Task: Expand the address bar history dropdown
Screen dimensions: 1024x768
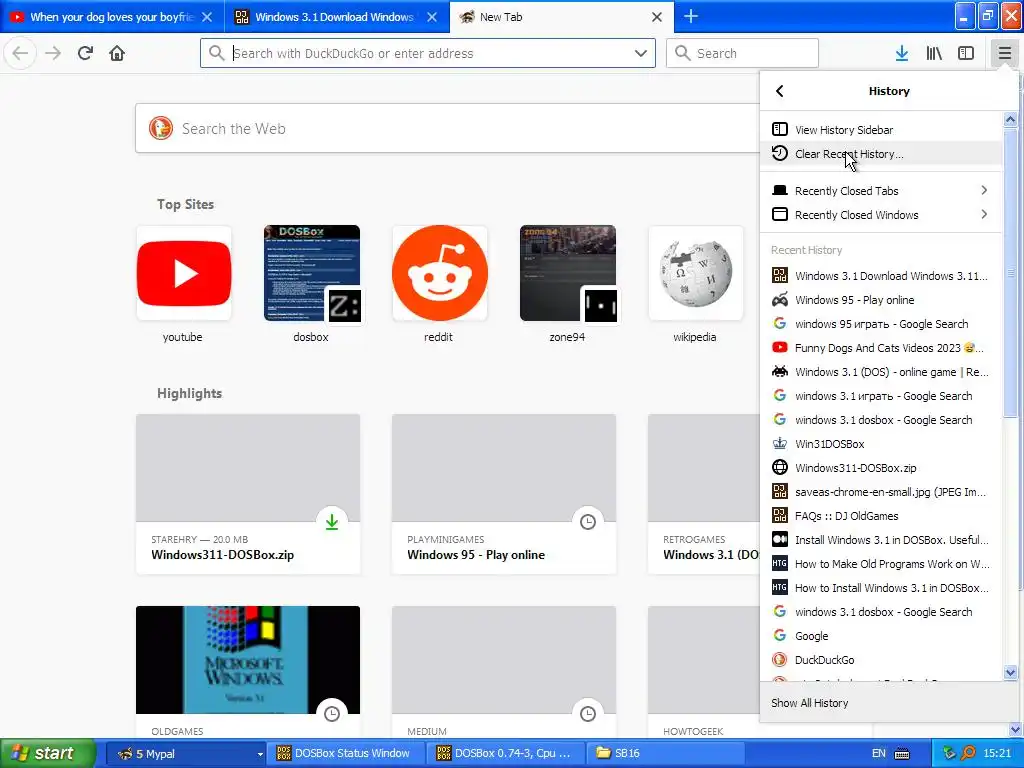Action: coord(641,53)
